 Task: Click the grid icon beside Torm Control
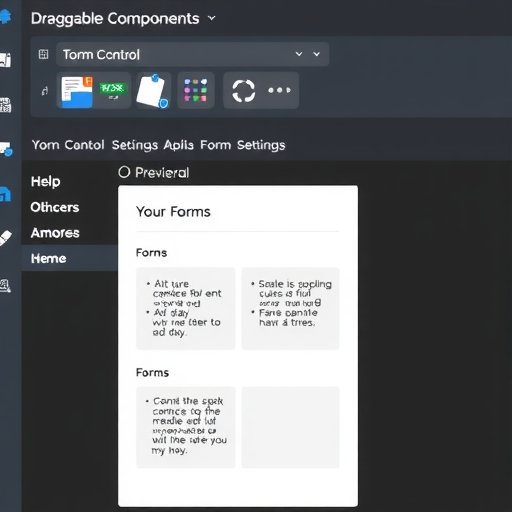click(x=44, y=54)
